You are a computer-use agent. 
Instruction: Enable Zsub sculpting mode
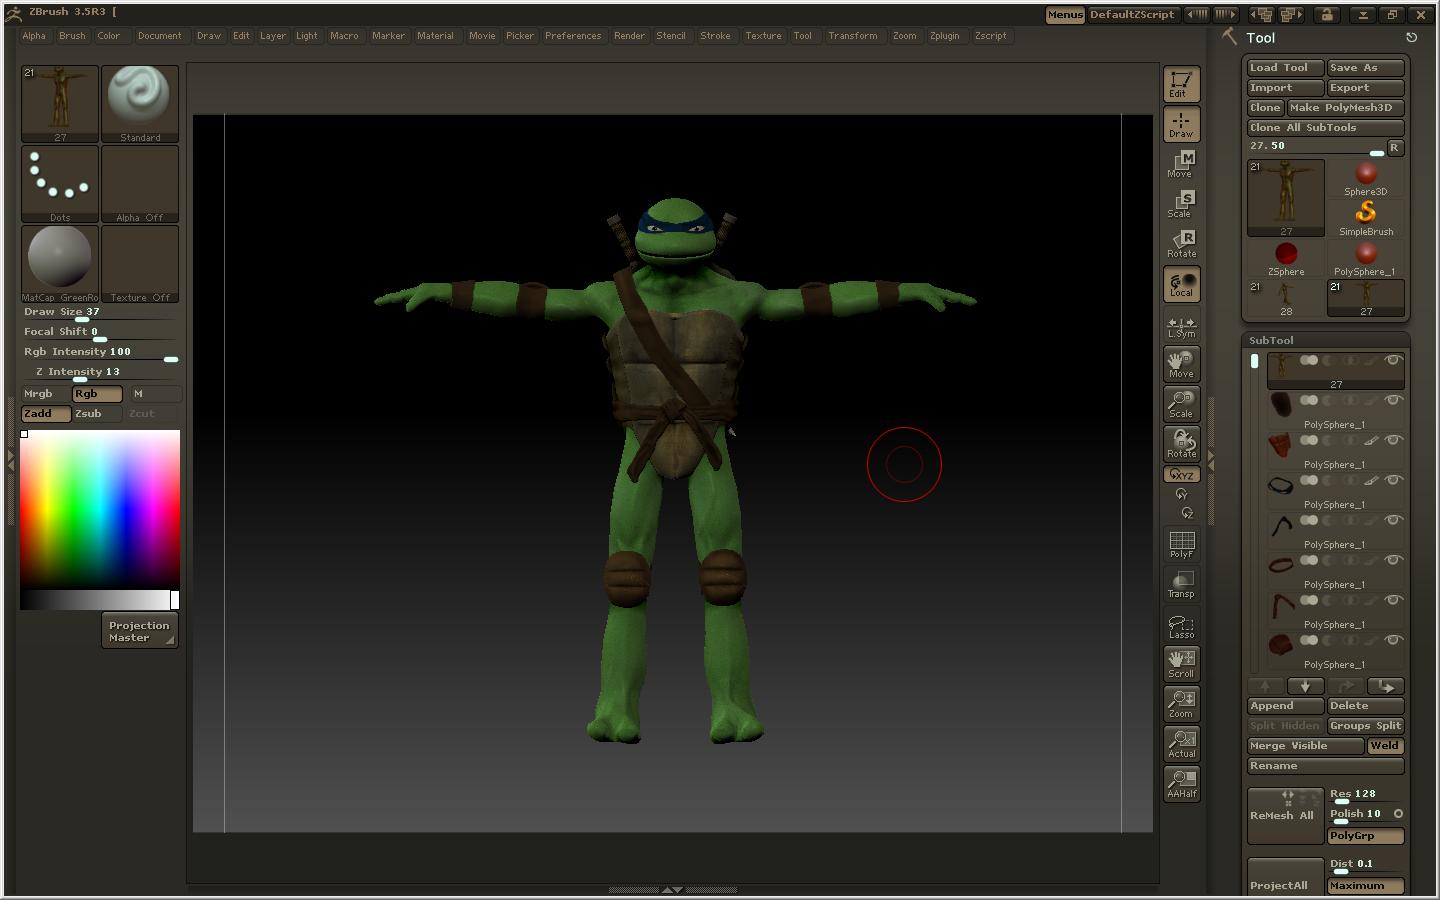tap(97, 413)
